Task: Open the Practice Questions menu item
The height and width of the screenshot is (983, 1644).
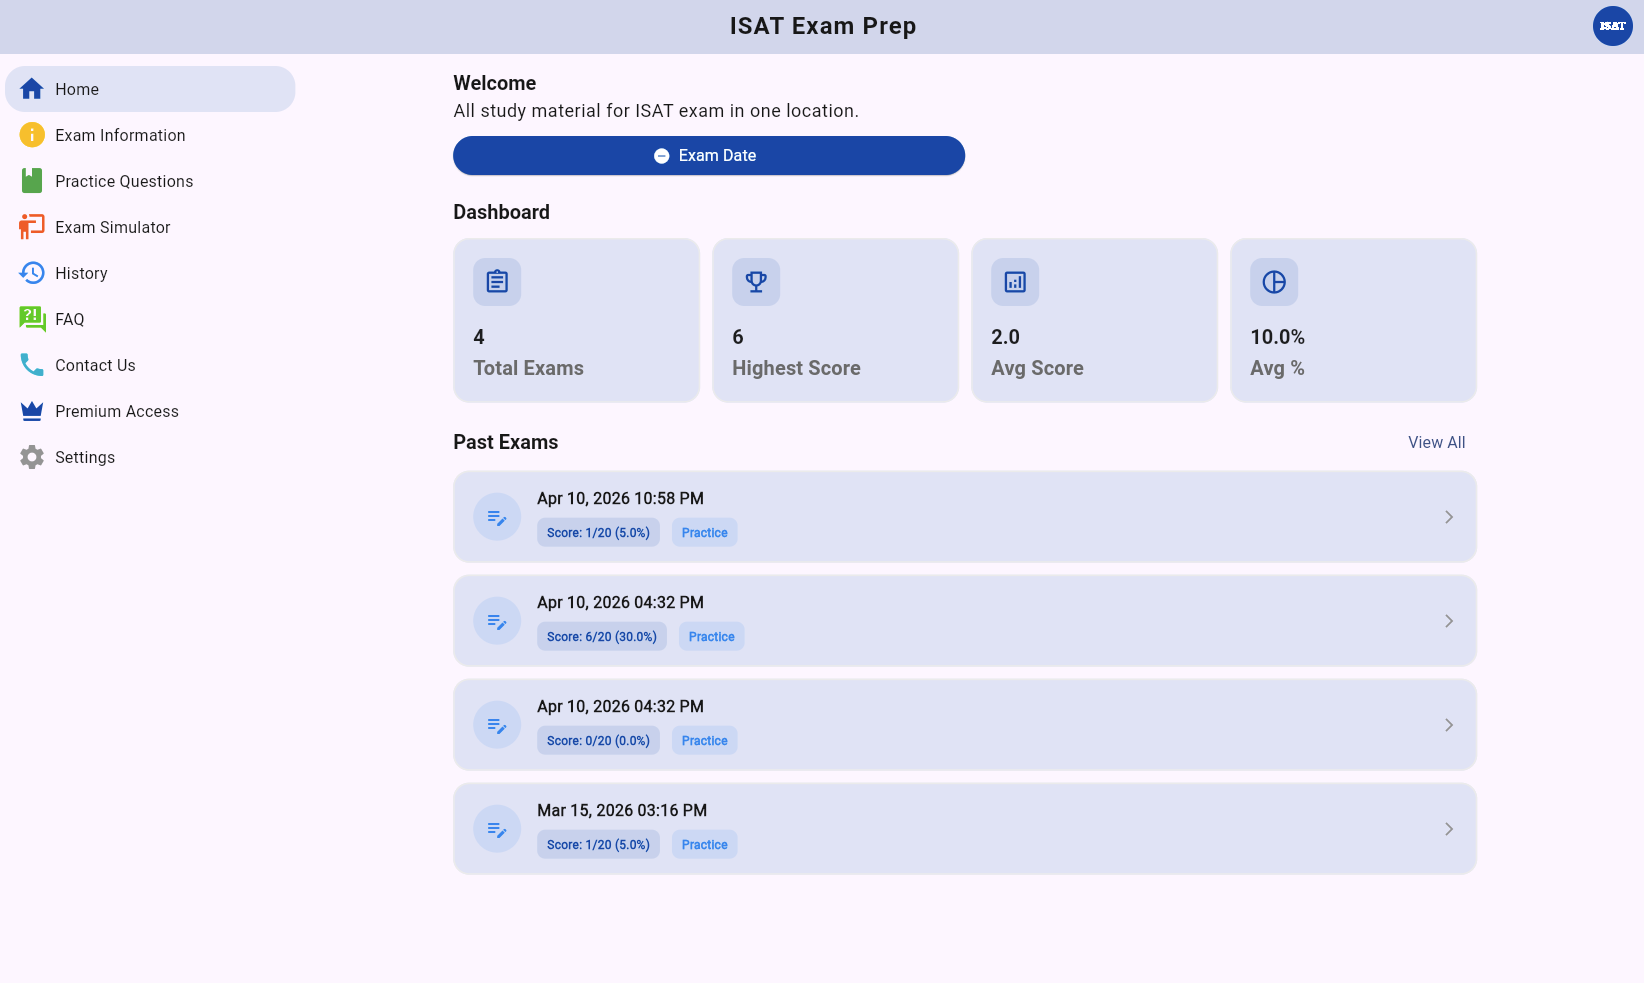Action: 124,181
